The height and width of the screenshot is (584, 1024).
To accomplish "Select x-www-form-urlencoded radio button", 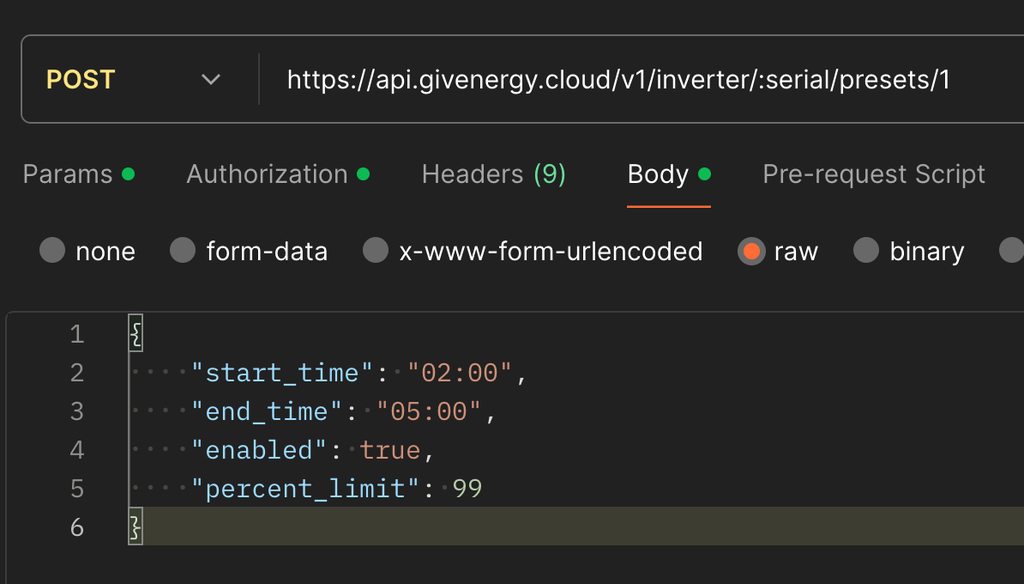I will (375, 251).
